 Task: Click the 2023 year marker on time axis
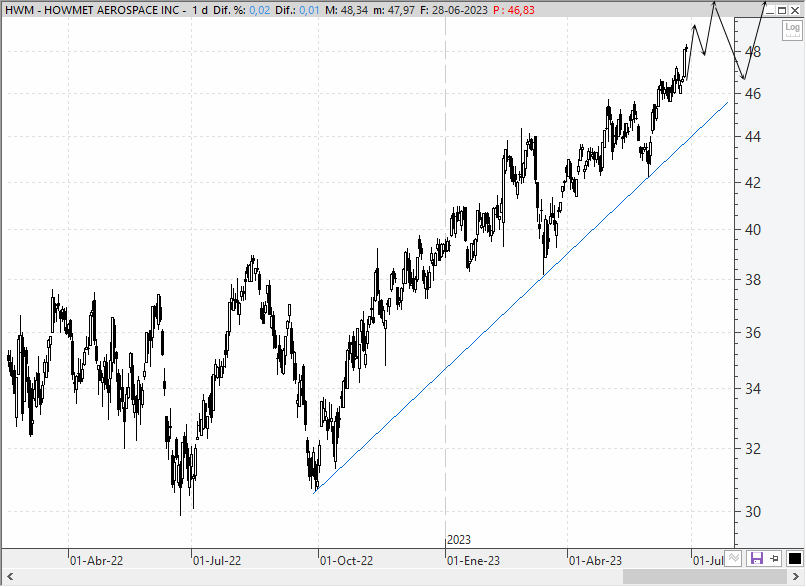pos(459,540)
